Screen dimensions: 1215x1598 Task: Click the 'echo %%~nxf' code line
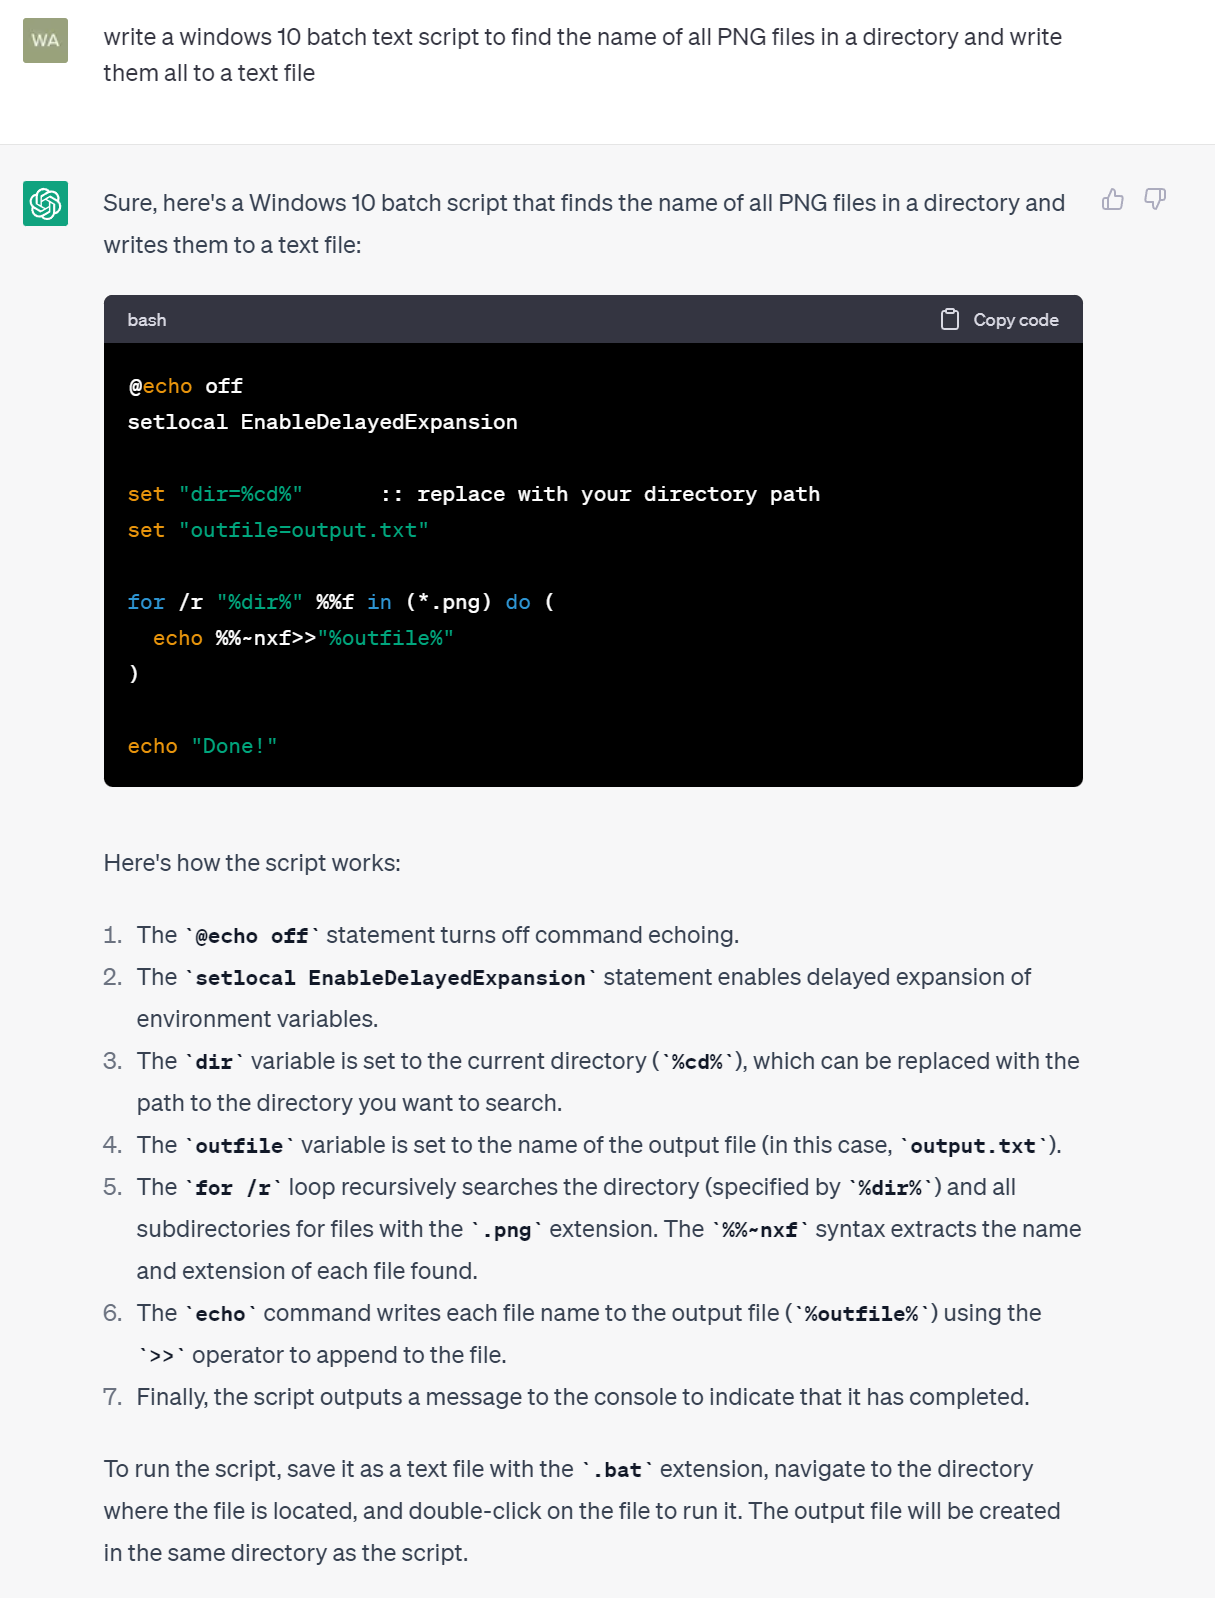click(303, 638)
